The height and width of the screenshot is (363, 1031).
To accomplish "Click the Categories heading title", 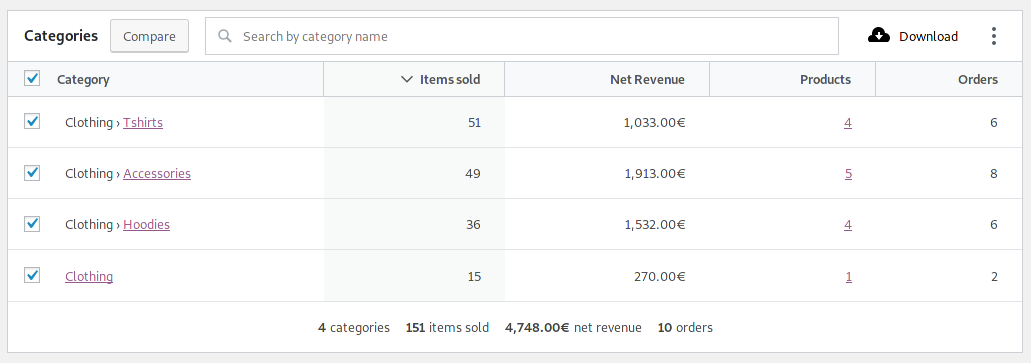I will coord(61,36).
